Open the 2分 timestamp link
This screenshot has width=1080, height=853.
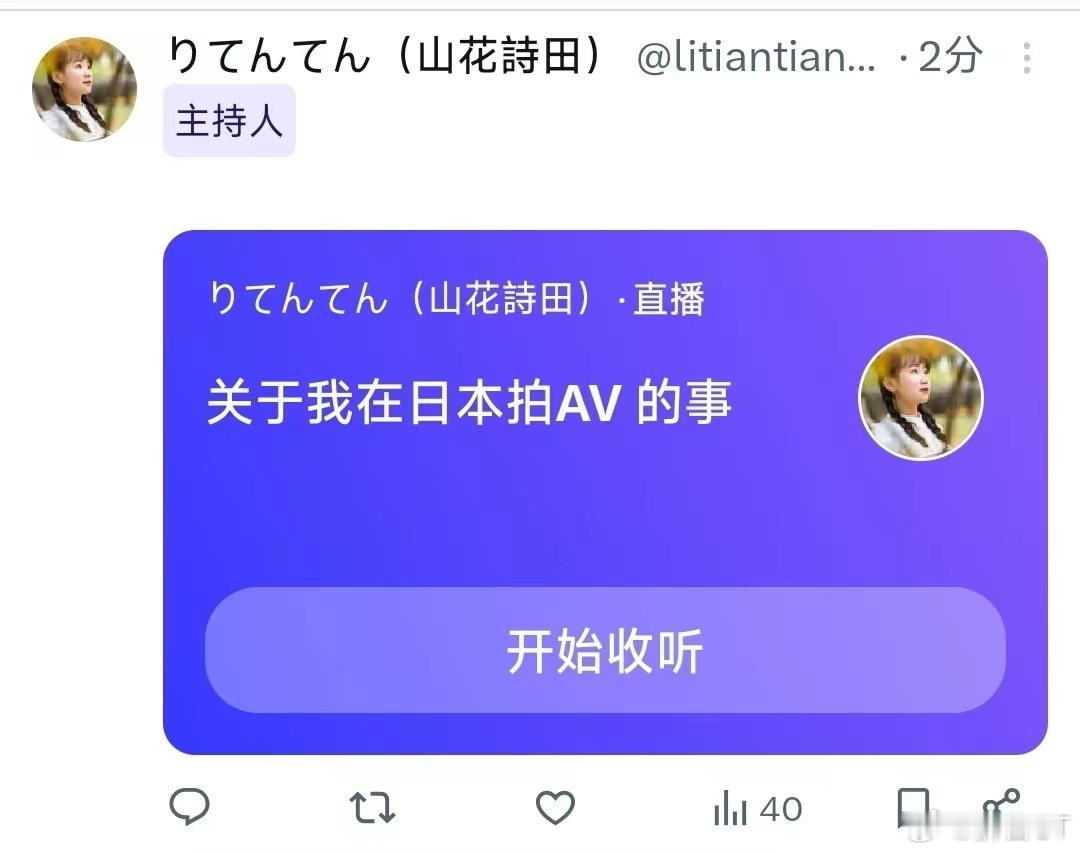[949, 56]
